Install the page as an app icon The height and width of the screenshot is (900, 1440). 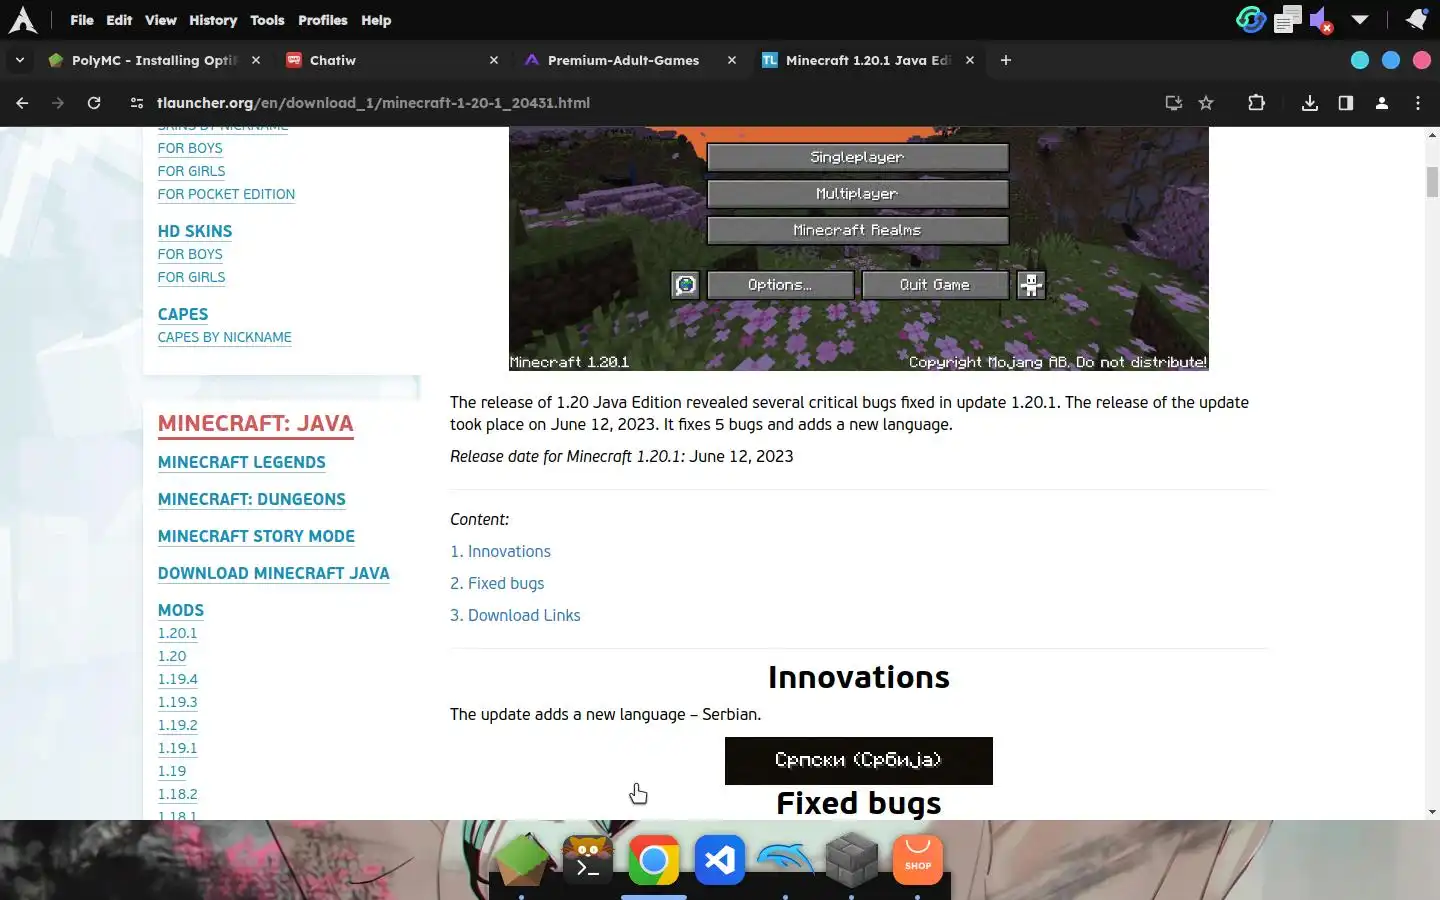pos(1173,103)
